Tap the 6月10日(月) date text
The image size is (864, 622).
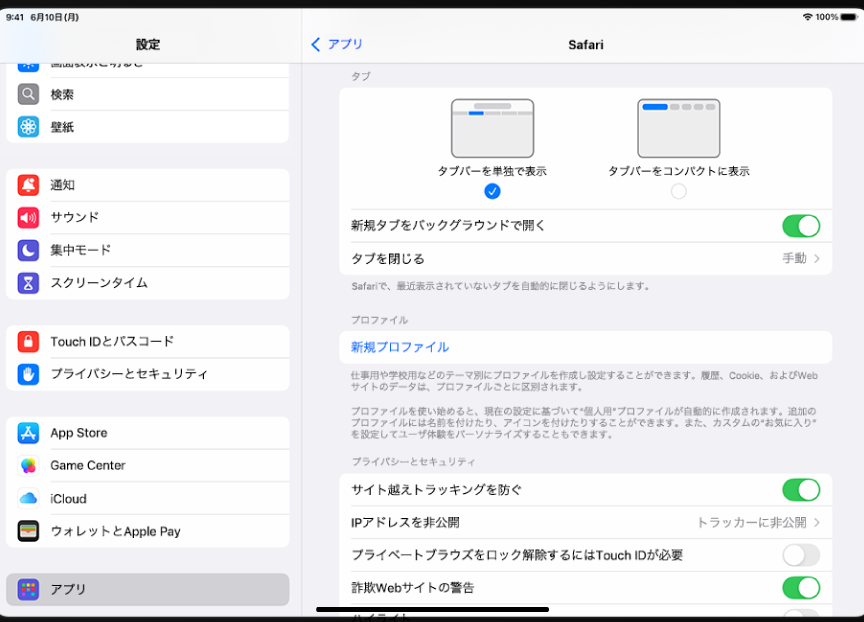(x=55, y=17)
